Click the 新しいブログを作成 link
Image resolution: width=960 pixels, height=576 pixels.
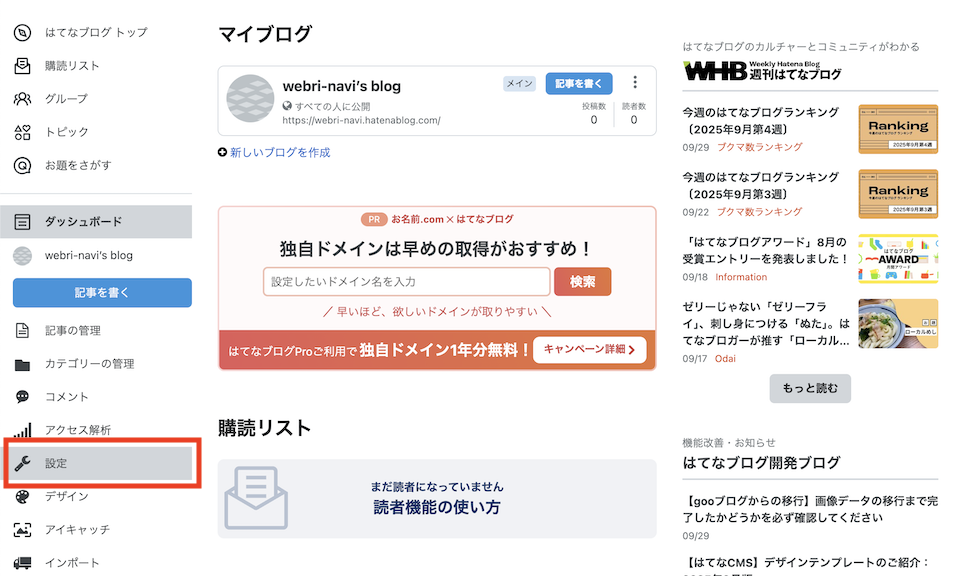point(279,153)
